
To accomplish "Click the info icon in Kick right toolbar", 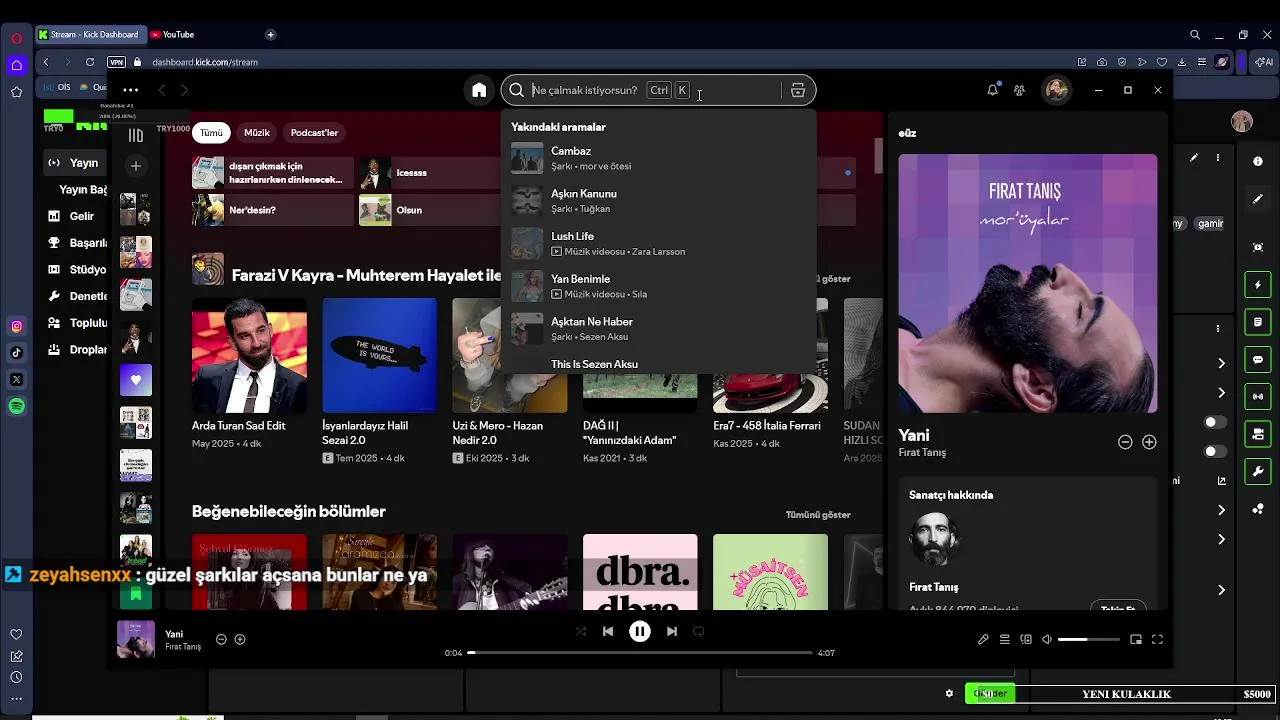I will [x=1258, y=161].
